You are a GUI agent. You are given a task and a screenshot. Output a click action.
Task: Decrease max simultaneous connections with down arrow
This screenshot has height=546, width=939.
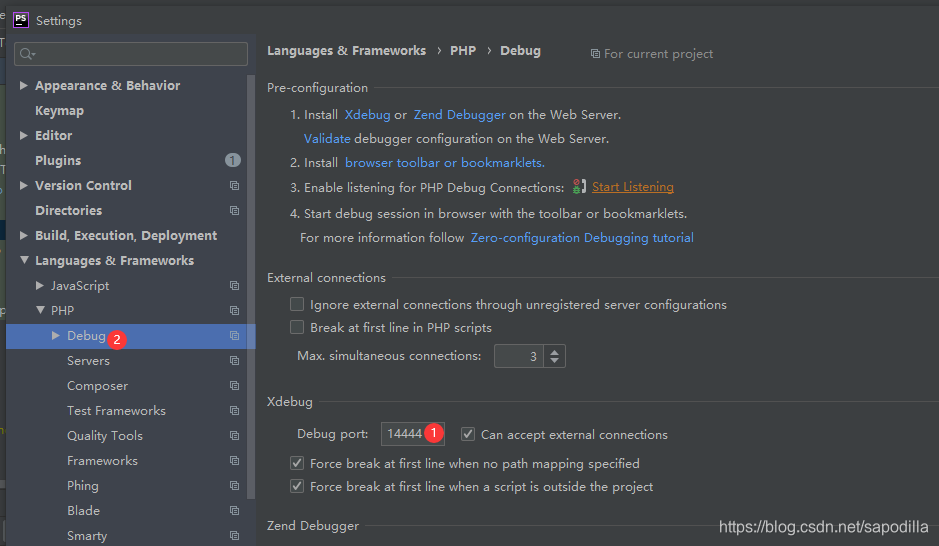(555, 360)
